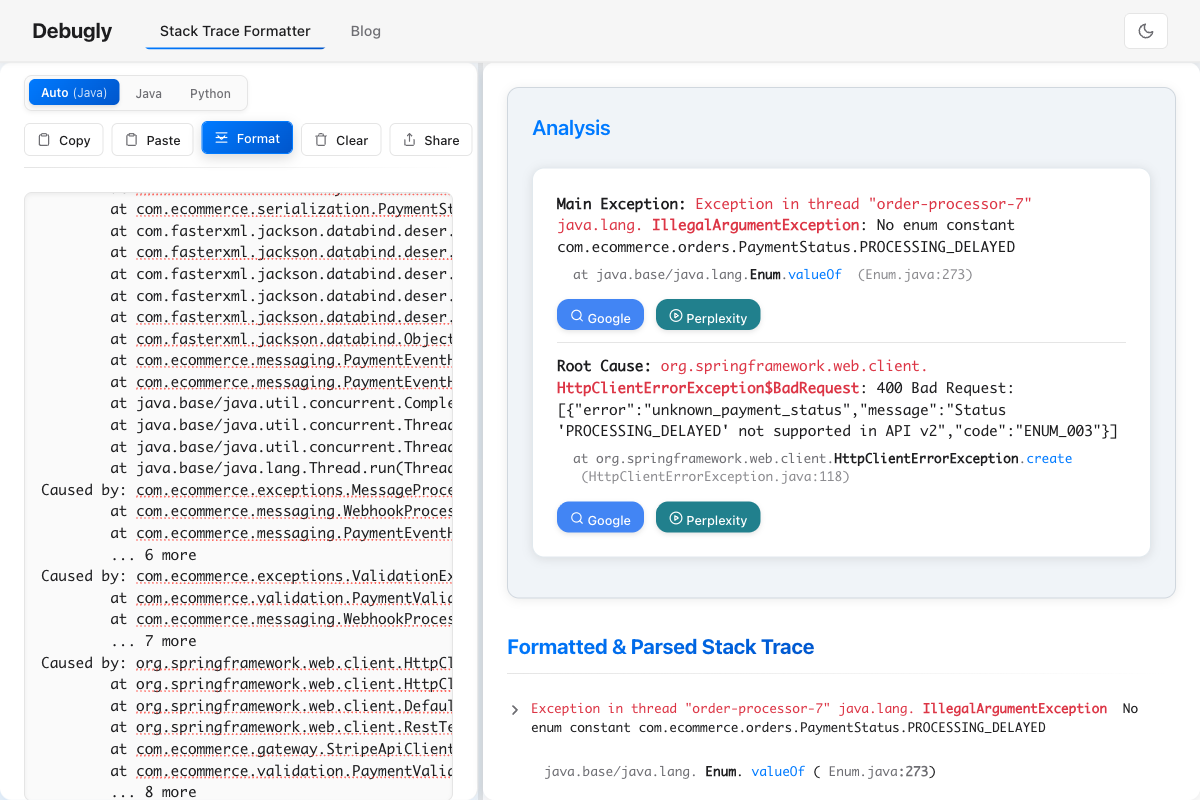Click 'at com.fasterxml.jackson.databind.Object' line
The height and width of the screenshot is (800, 1200).
point(282,339)
